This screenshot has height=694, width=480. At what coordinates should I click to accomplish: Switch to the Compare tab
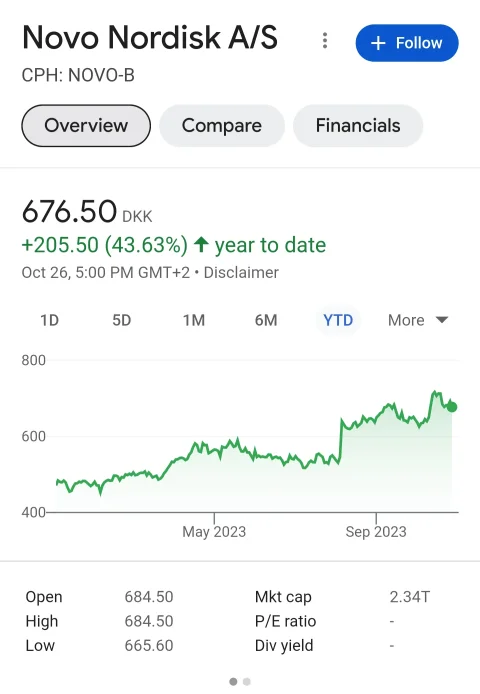point(222,126)
